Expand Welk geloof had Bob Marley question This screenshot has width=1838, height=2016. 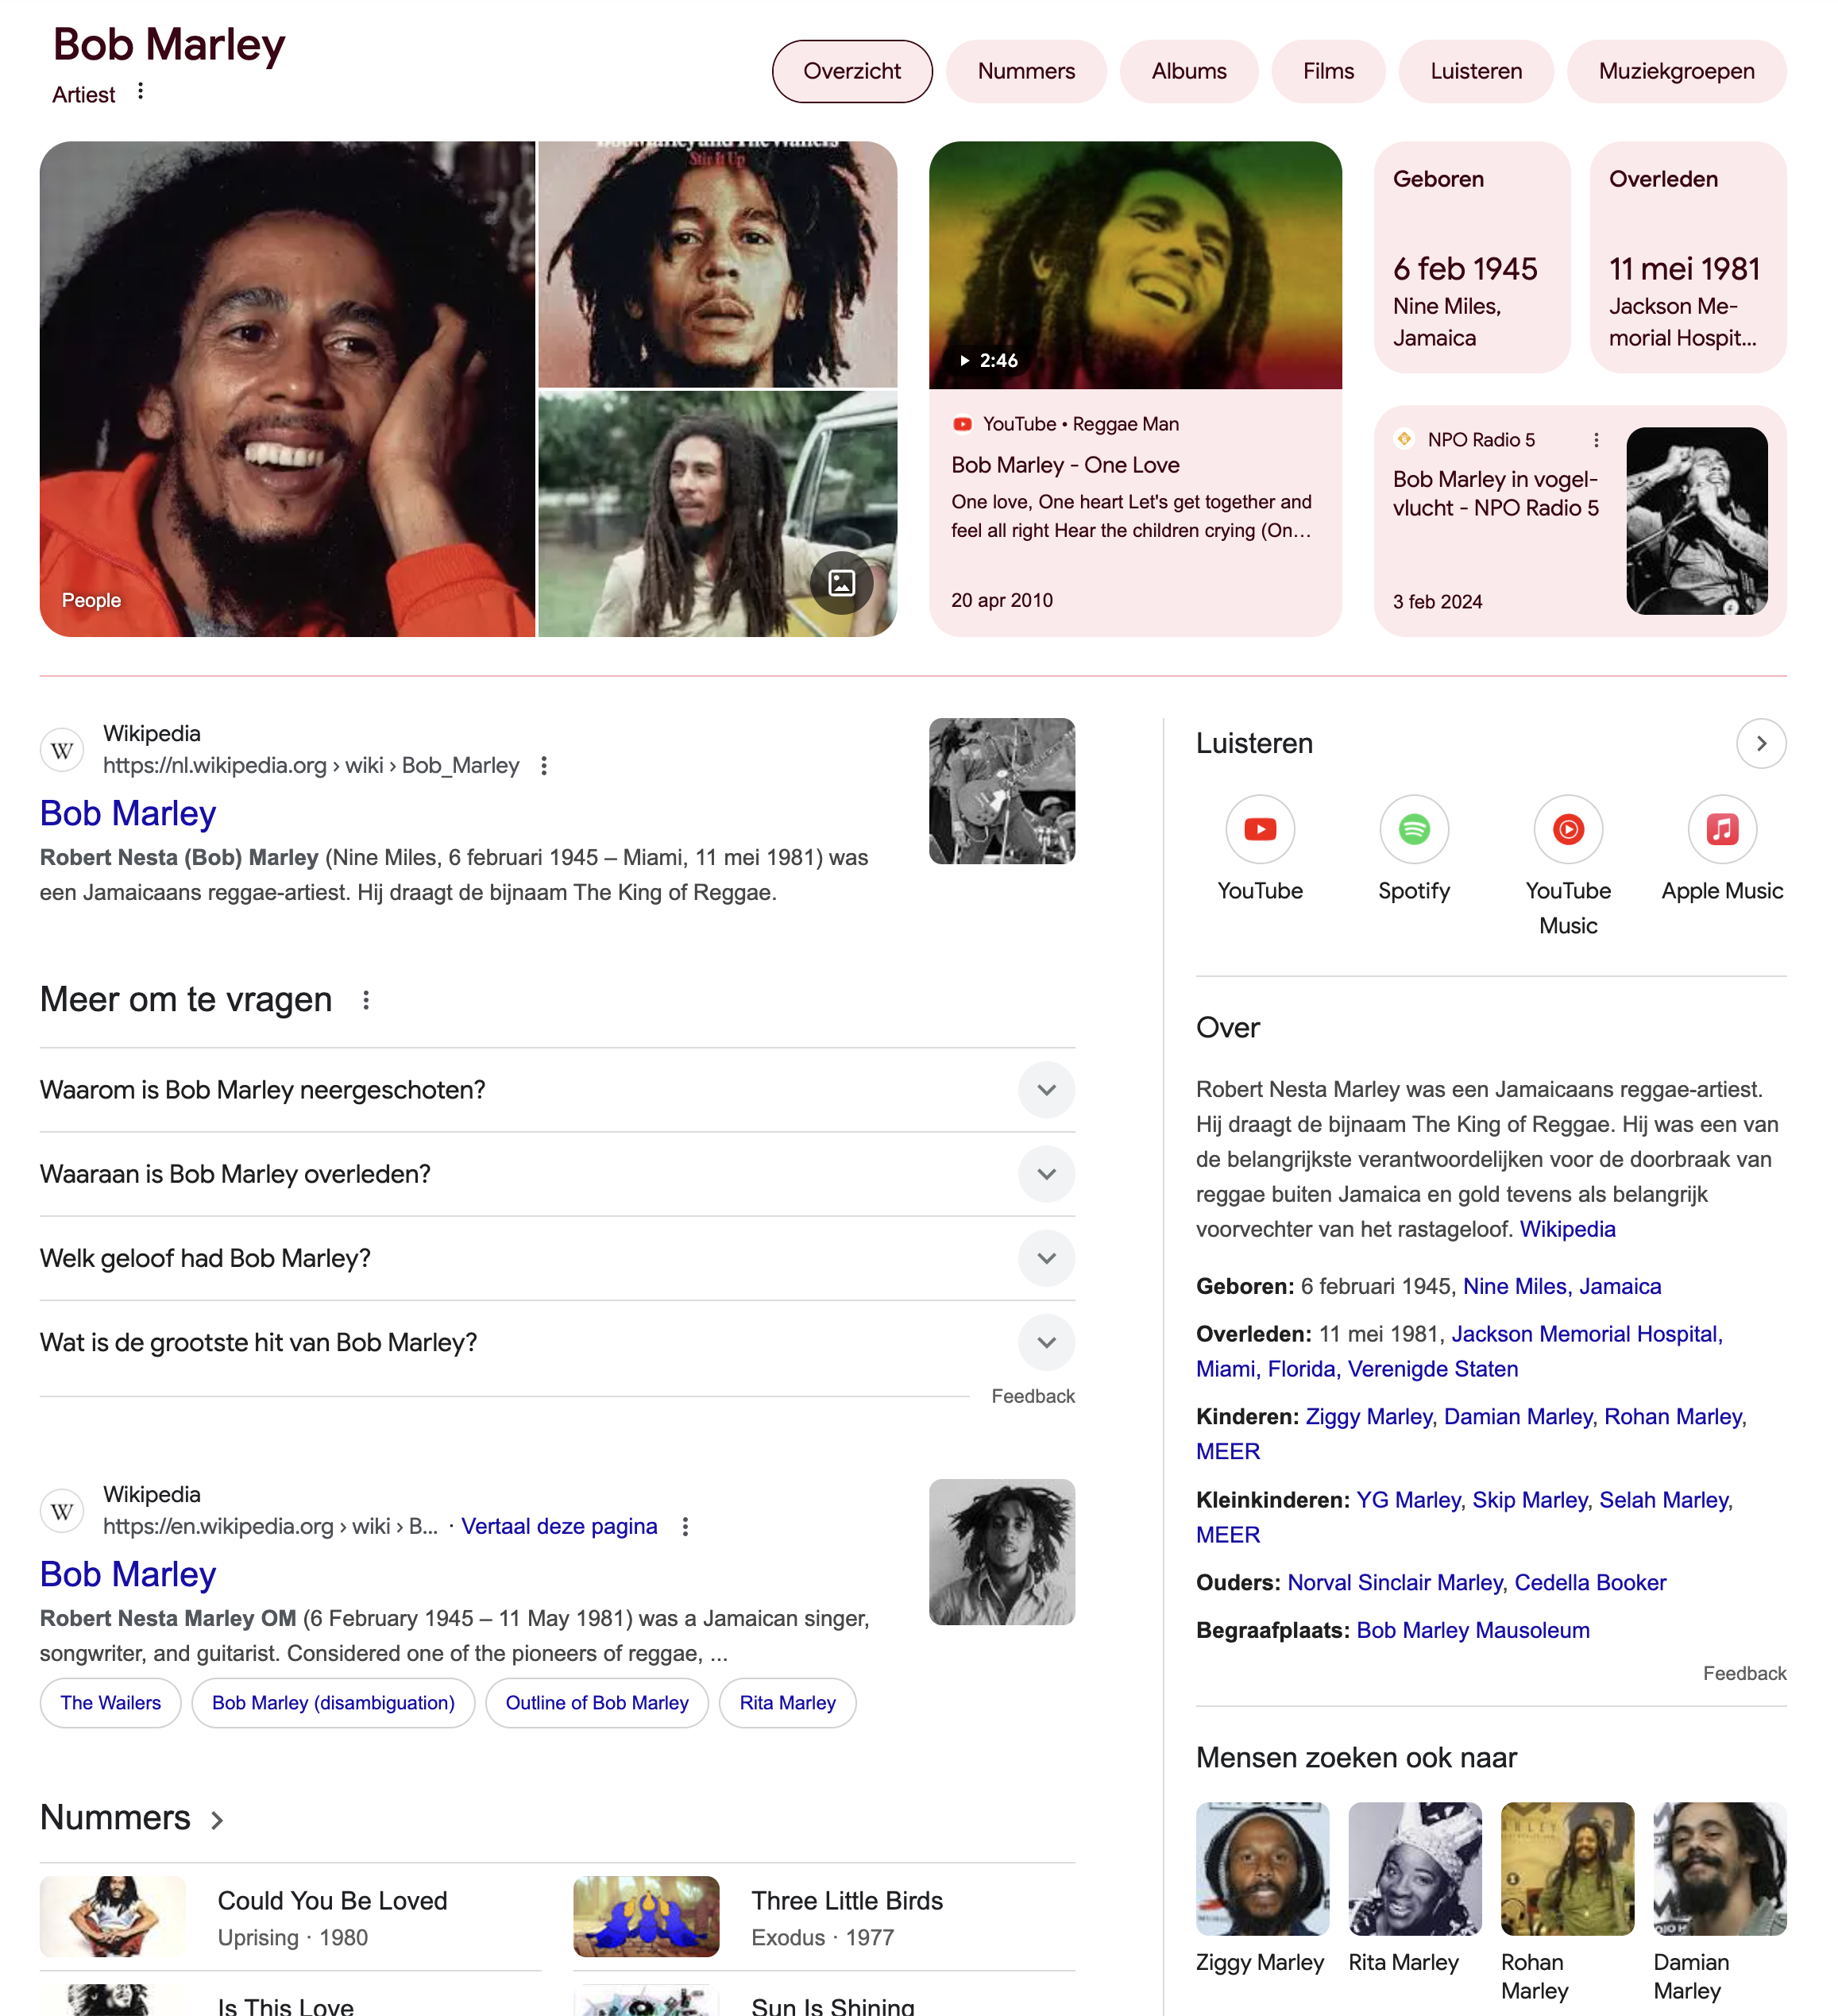click(557, 1258)
